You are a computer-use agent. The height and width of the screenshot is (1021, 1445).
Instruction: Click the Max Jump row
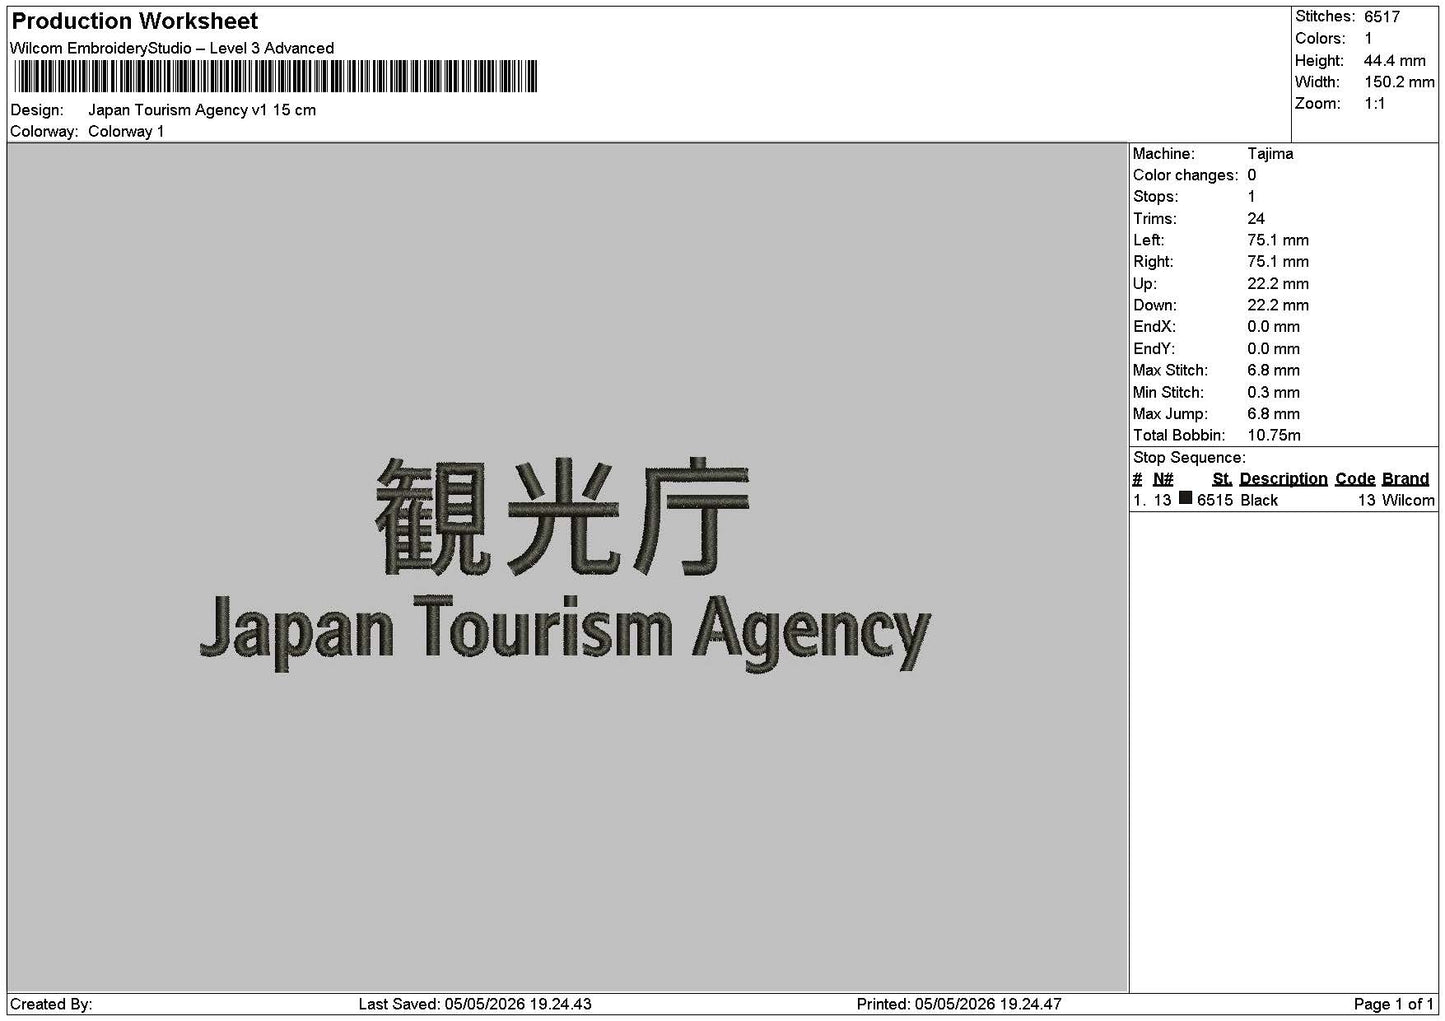coord(1216,414)
